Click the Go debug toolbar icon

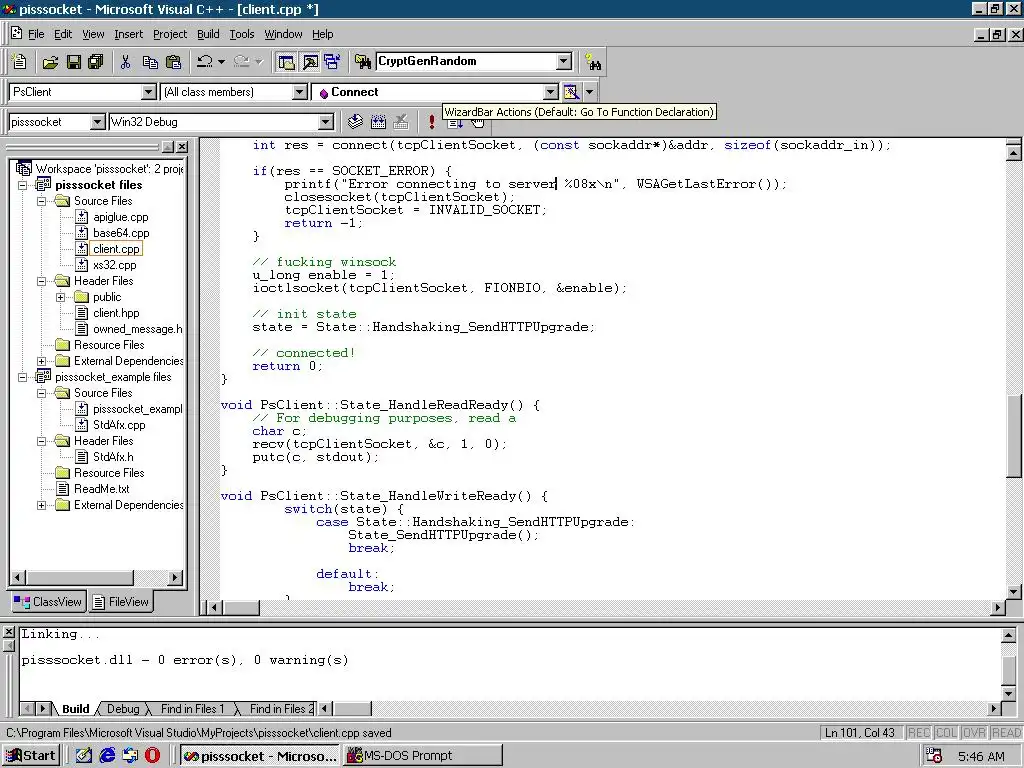[455, 123]
